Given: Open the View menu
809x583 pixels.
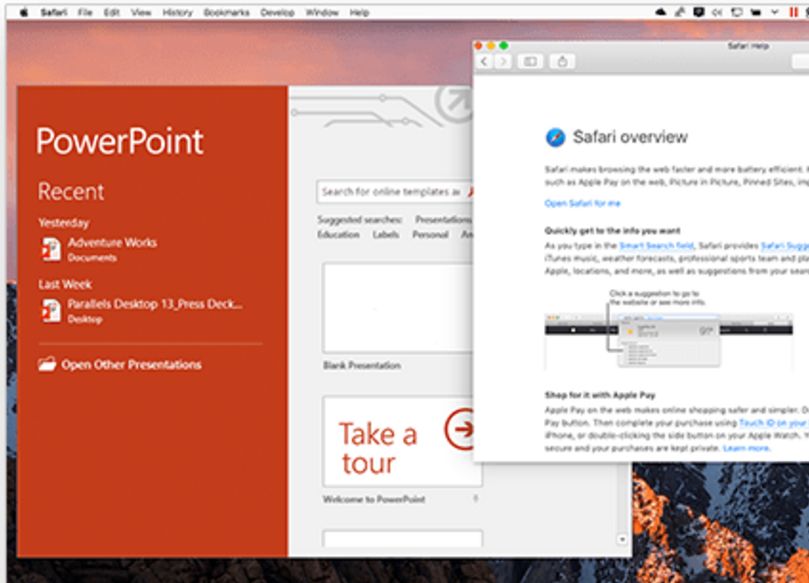Looking at the screenshot, I should pos(141,12).
